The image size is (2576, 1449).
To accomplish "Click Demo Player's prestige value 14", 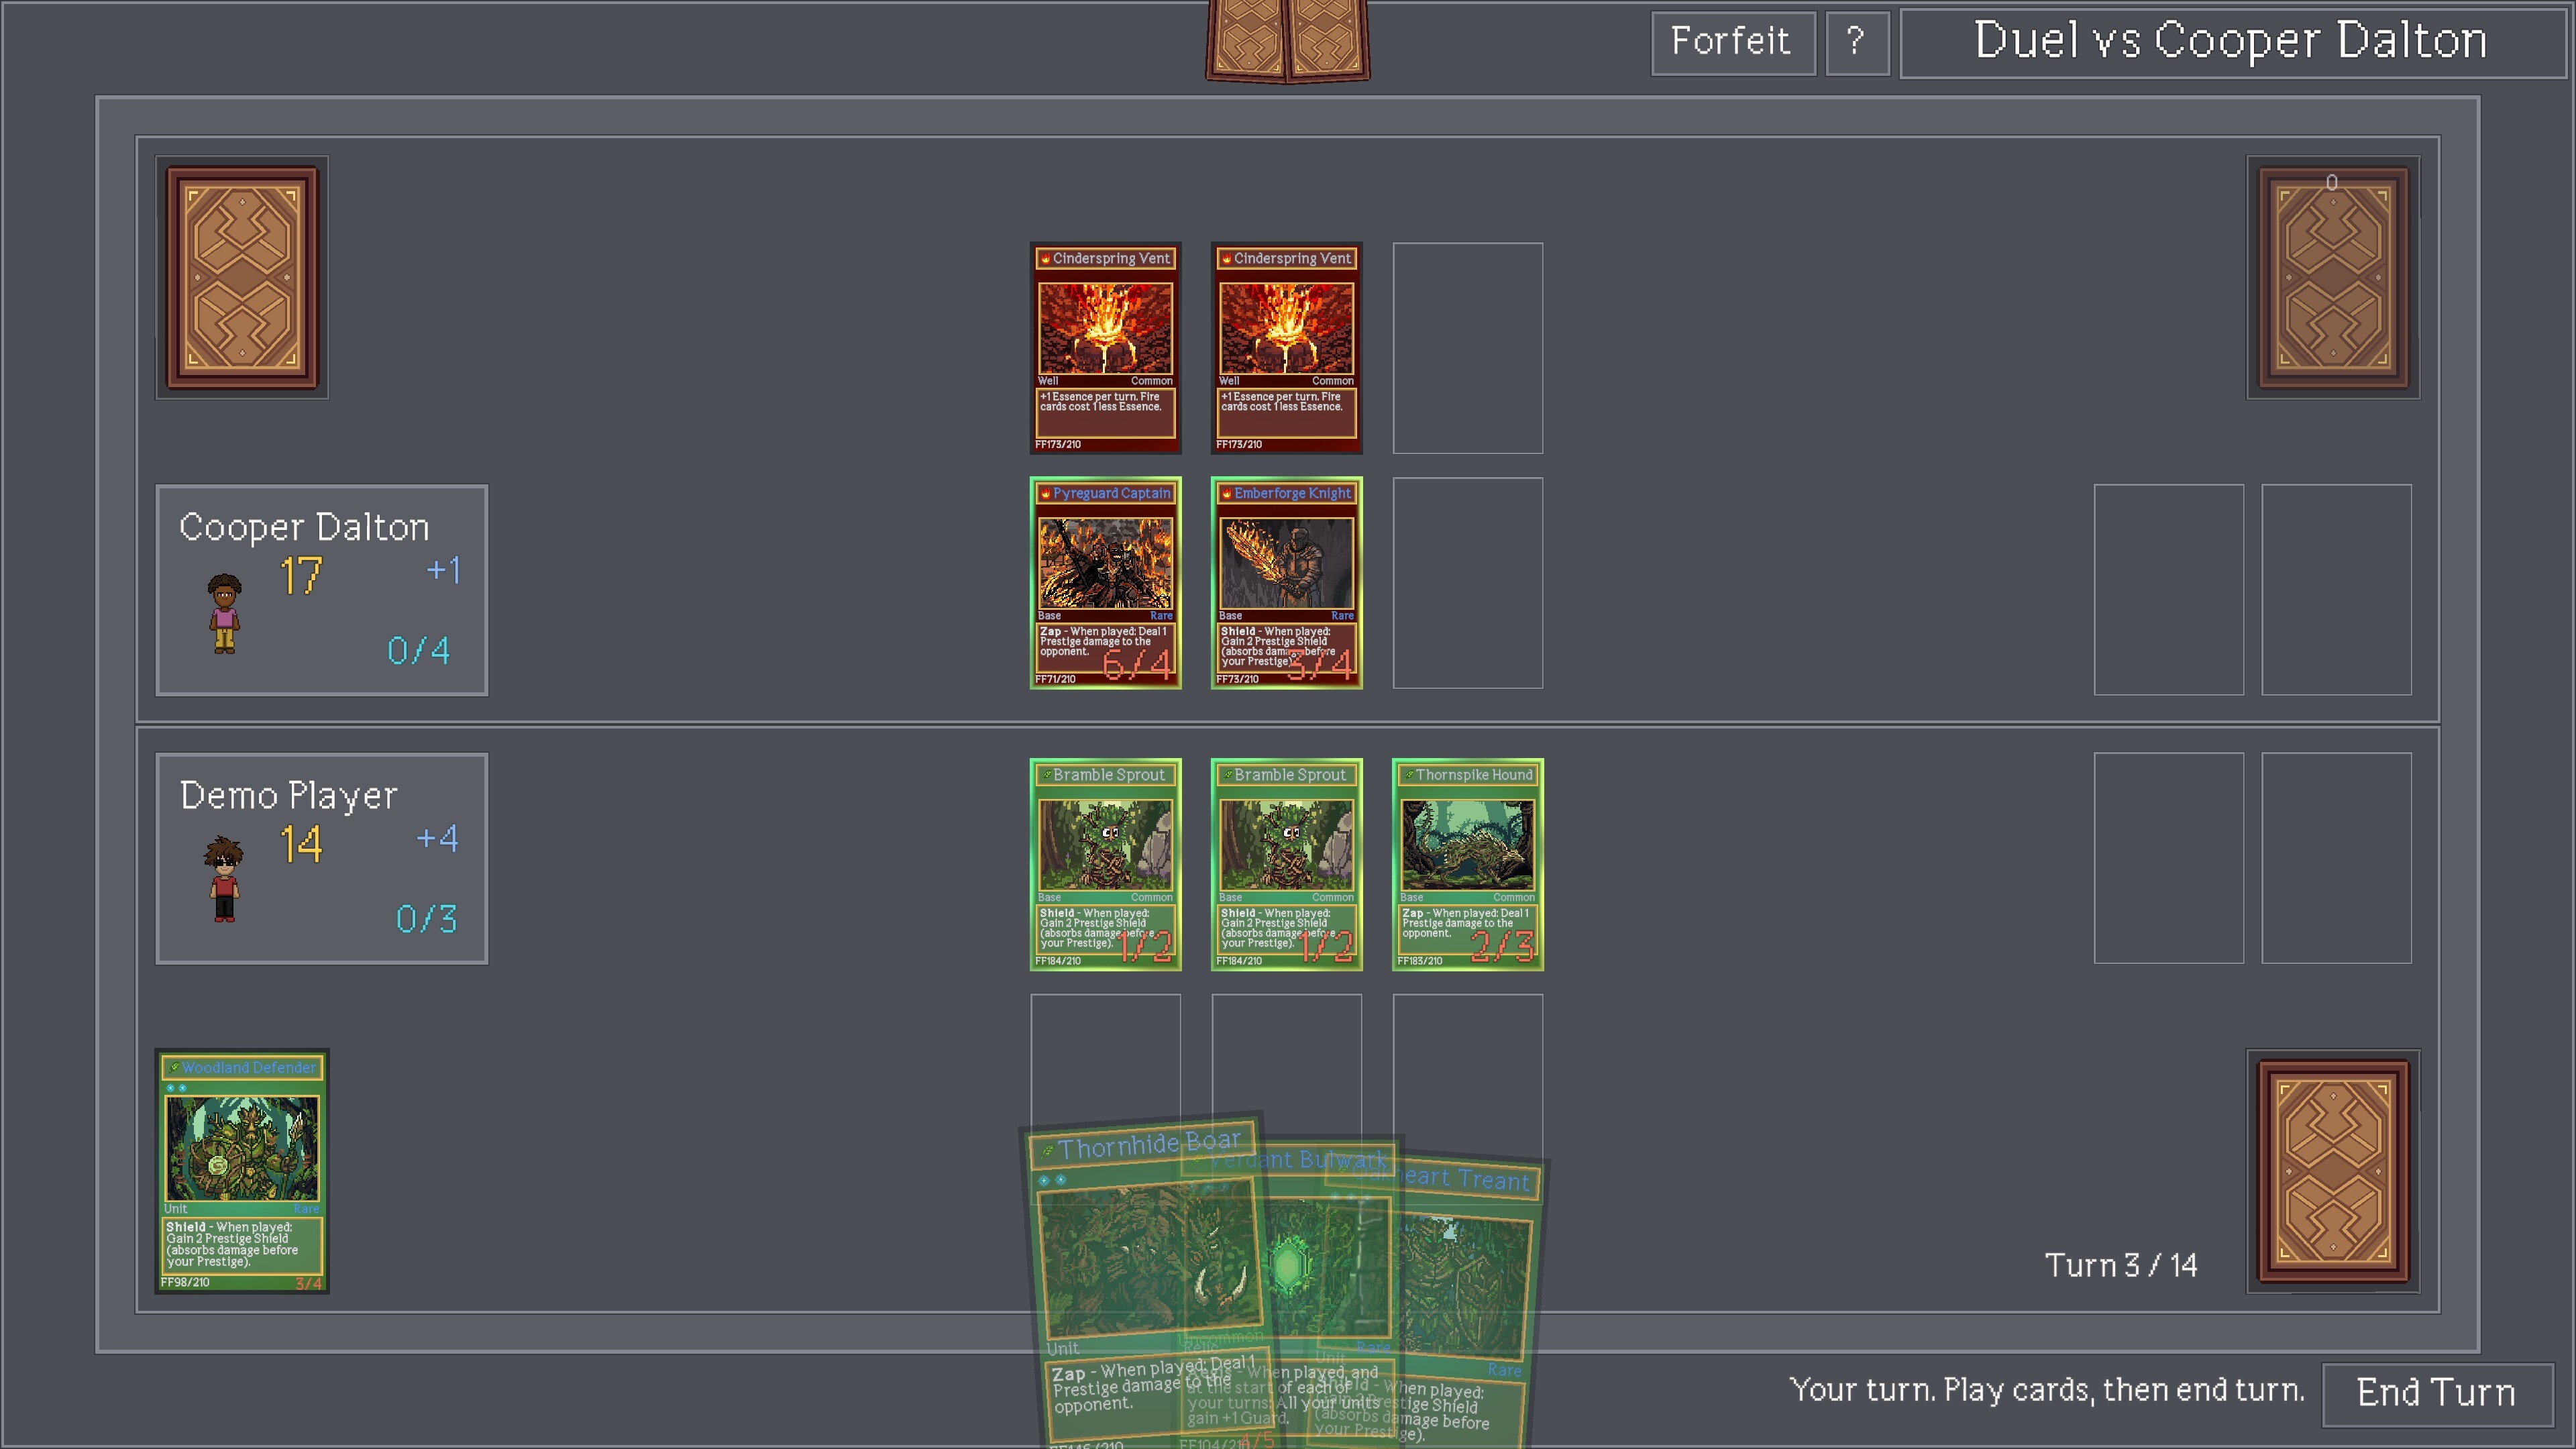I will pyautogui.click(x=301, y=844).
